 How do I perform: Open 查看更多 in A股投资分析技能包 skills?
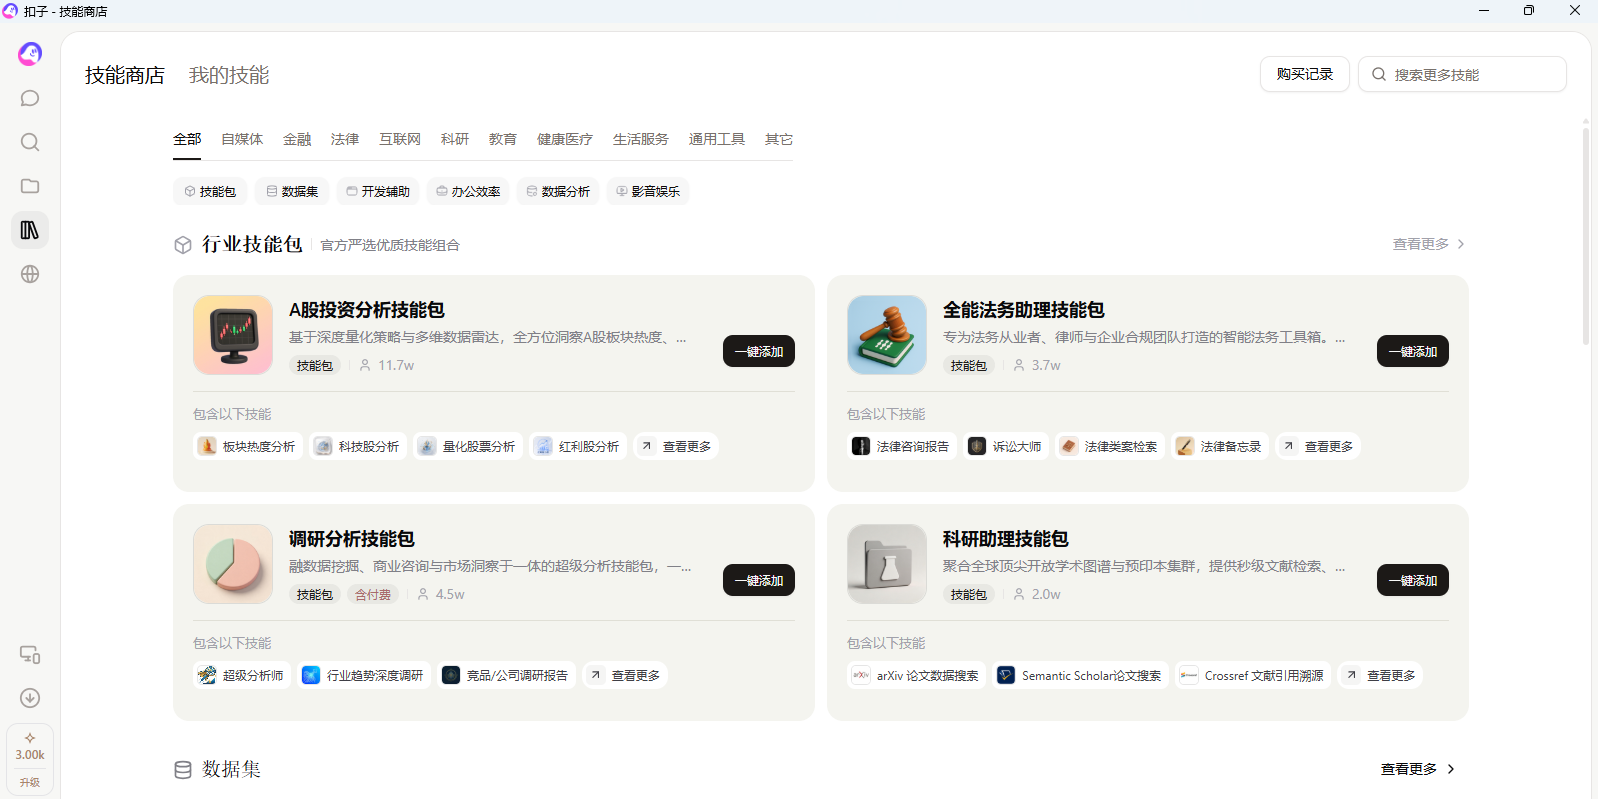point(677,446)
